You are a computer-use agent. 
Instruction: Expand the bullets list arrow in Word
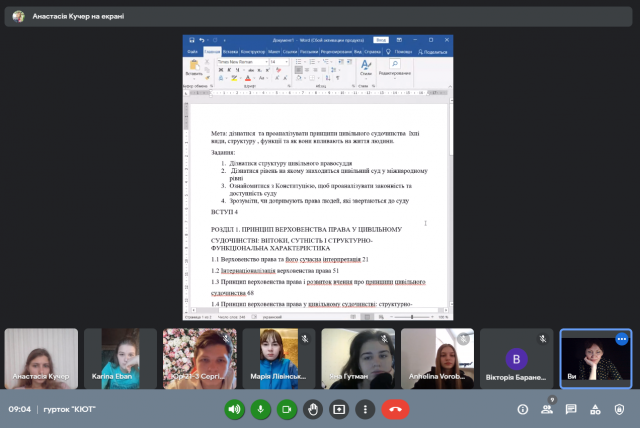click(305, 62)
